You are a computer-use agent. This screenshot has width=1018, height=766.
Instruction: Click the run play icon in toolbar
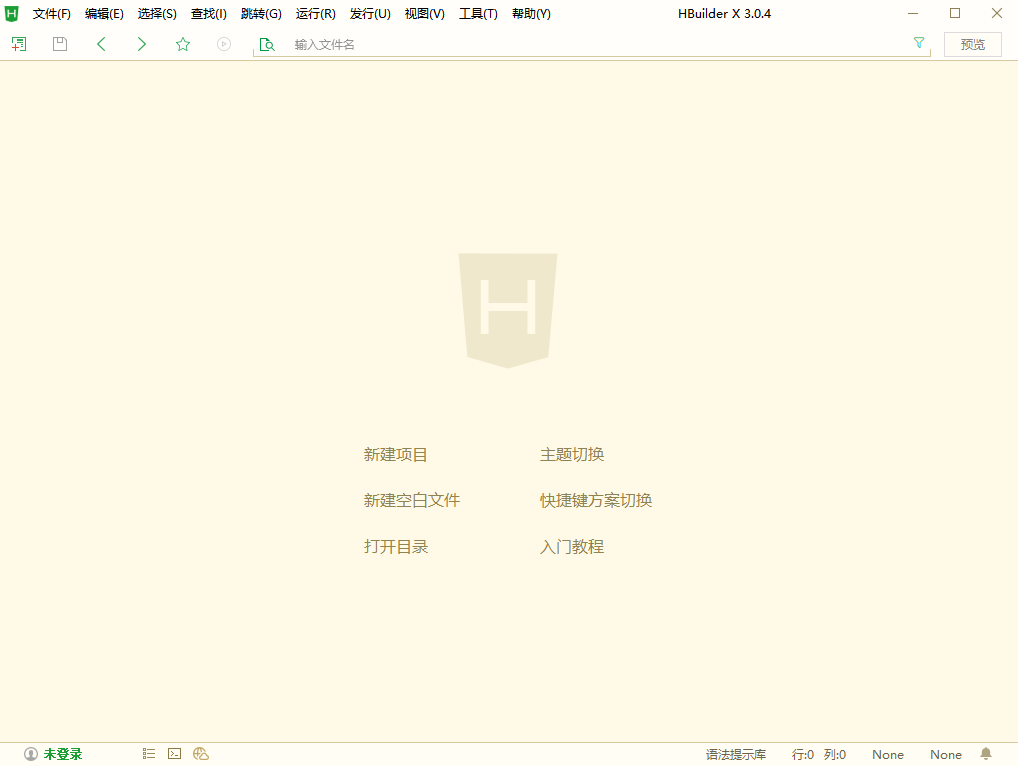tap(224, 44)
